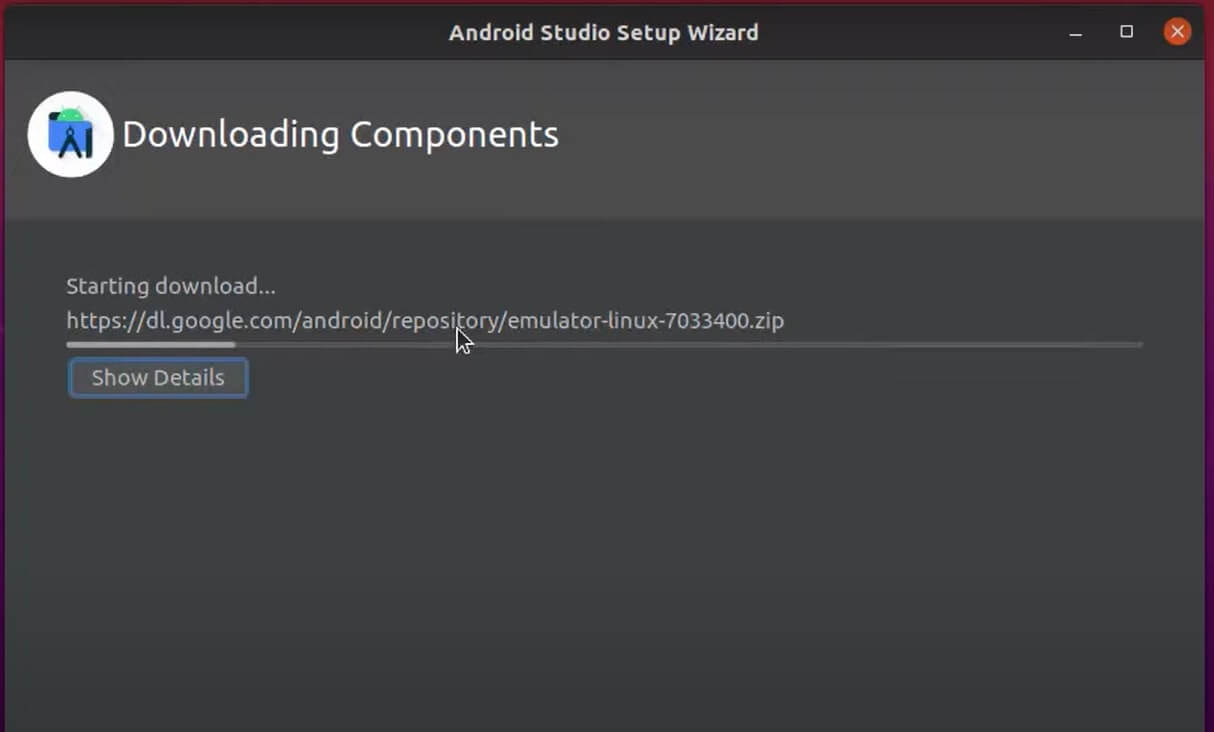1214x732 pixels.
Task: Click the Android Studio logo icon
Action: click(70, 134)
